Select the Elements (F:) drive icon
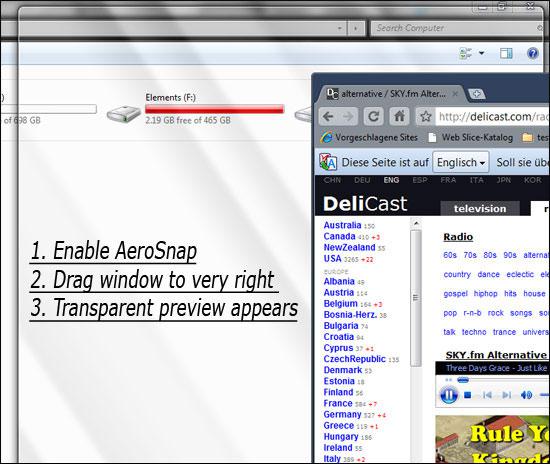550x464 pixels. (x=124, y=114)
